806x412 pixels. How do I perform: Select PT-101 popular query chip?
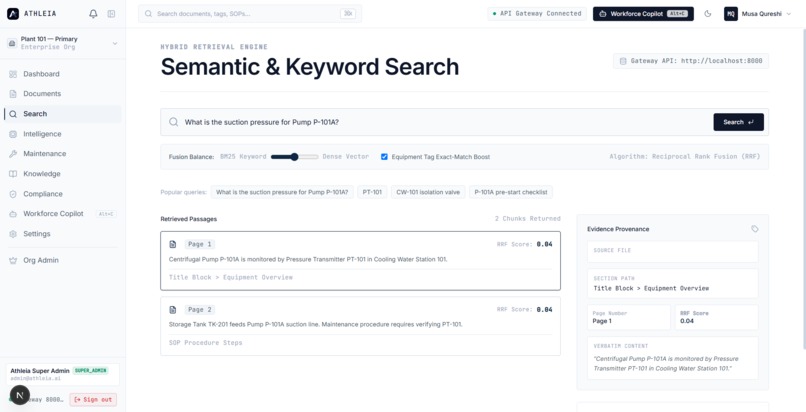[x=372, y=192]
